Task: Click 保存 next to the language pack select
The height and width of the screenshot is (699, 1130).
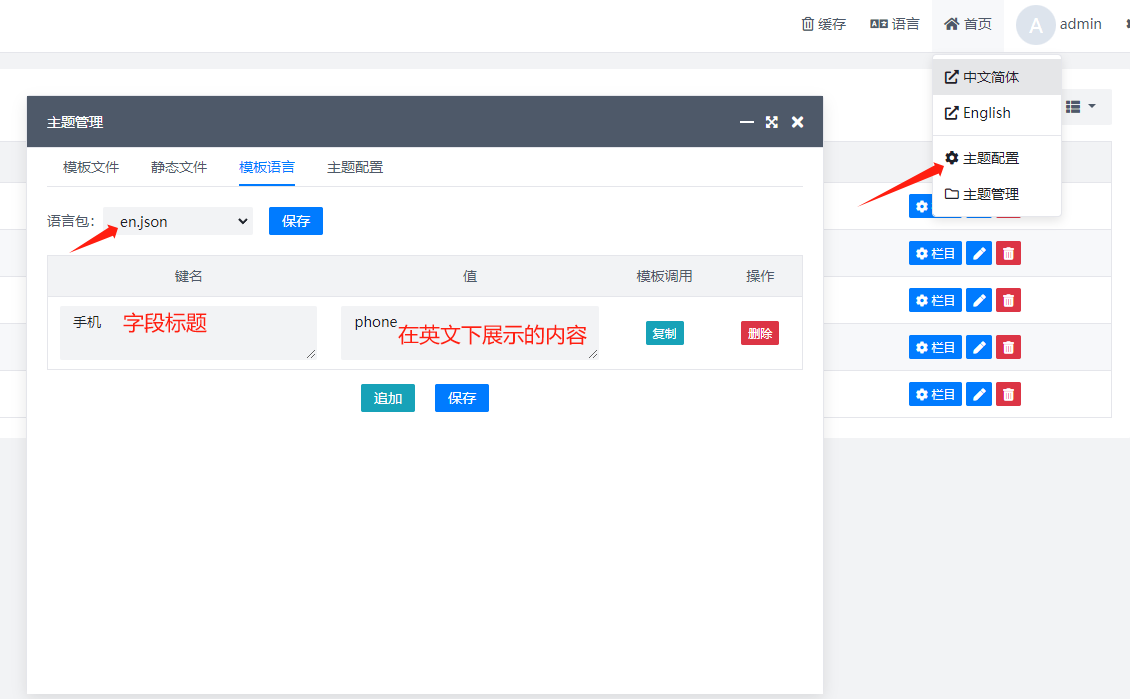Action: click(295, 221)
